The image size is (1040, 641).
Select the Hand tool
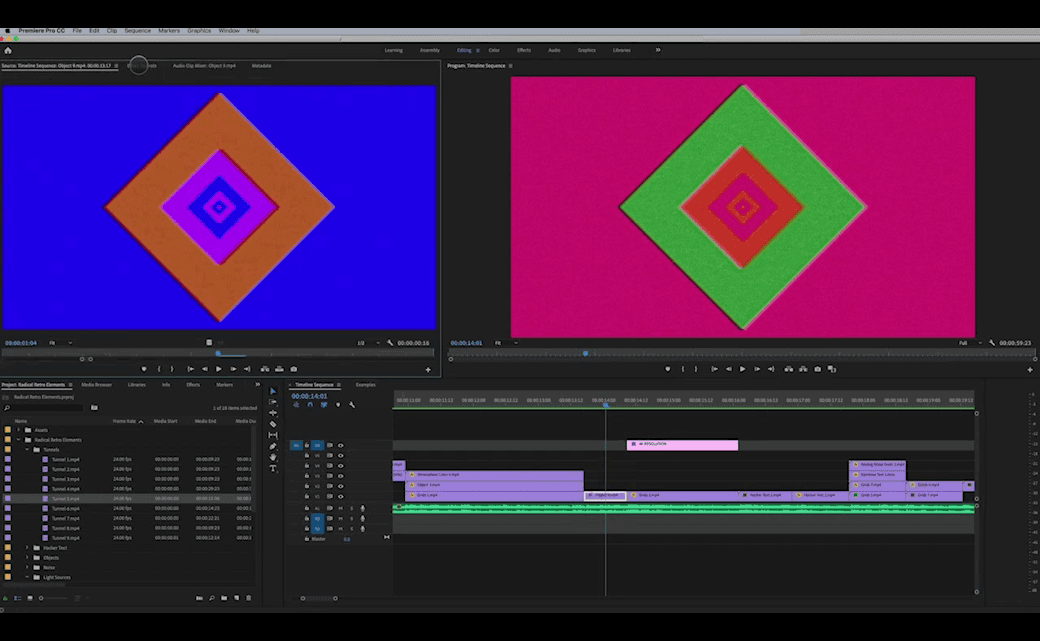[x=273, y=457]
